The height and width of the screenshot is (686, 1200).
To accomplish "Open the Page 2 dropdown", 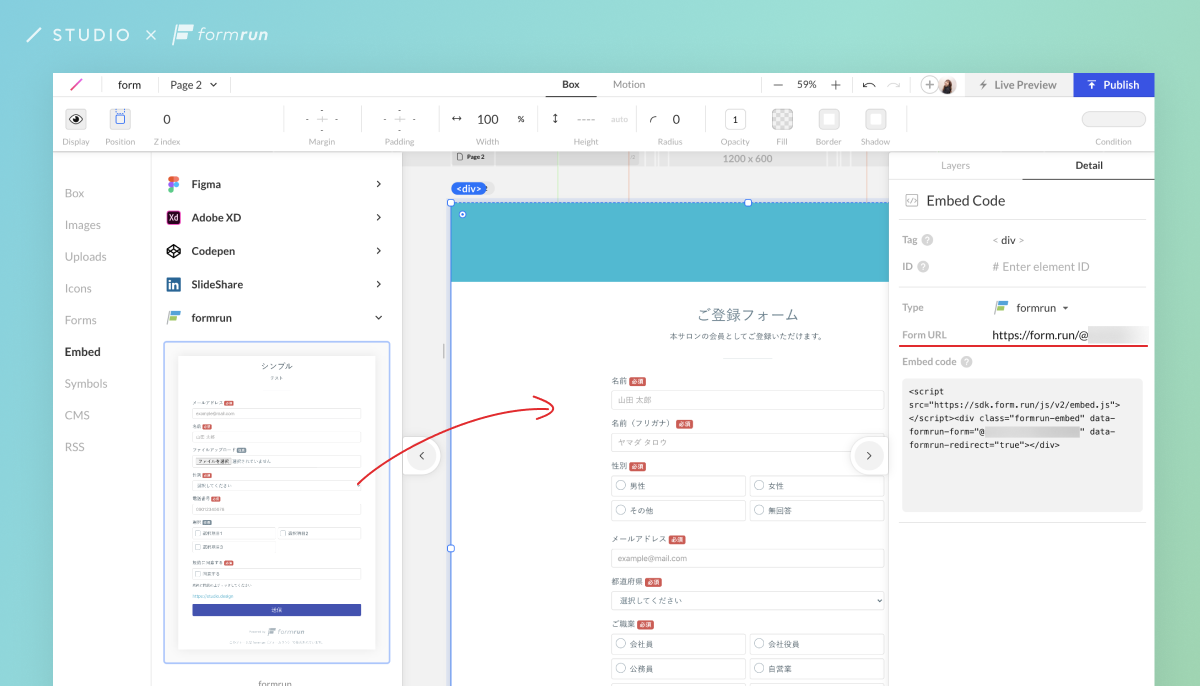I will click(194, 85).
